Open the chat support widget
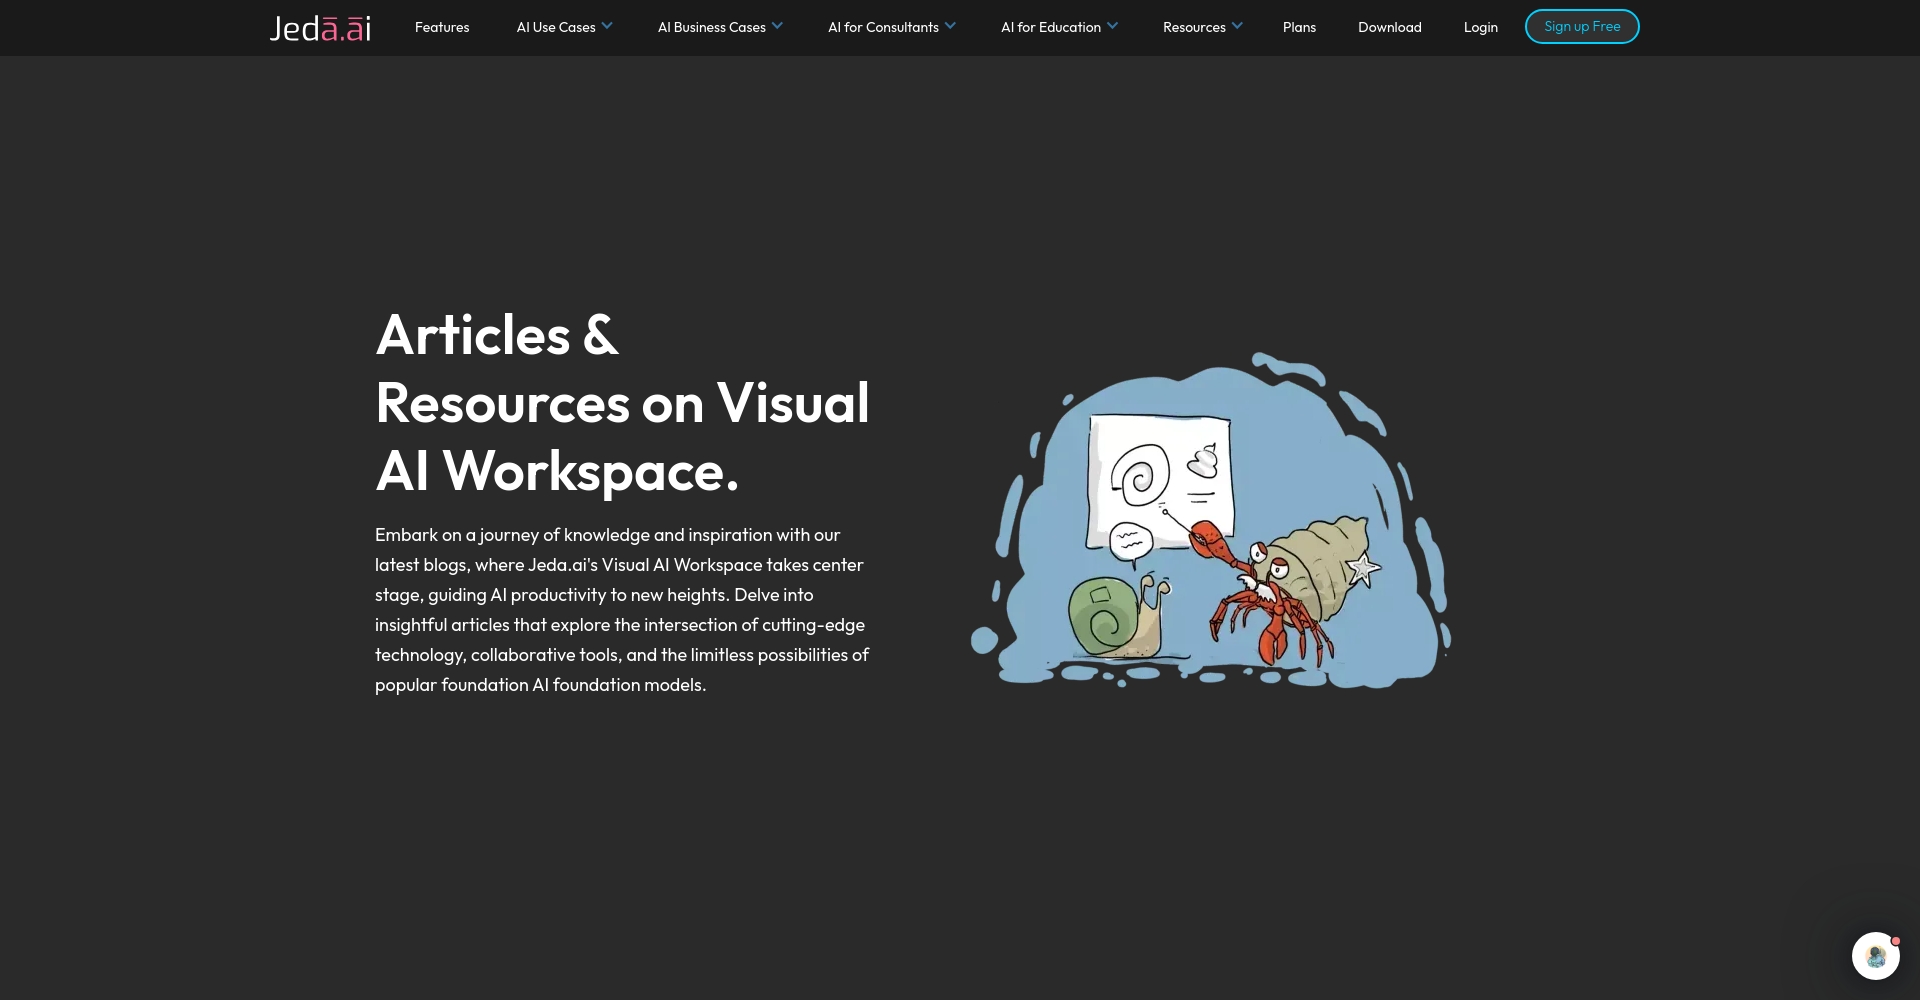Screen dimensions: 1920x1000 [1875, 956]
